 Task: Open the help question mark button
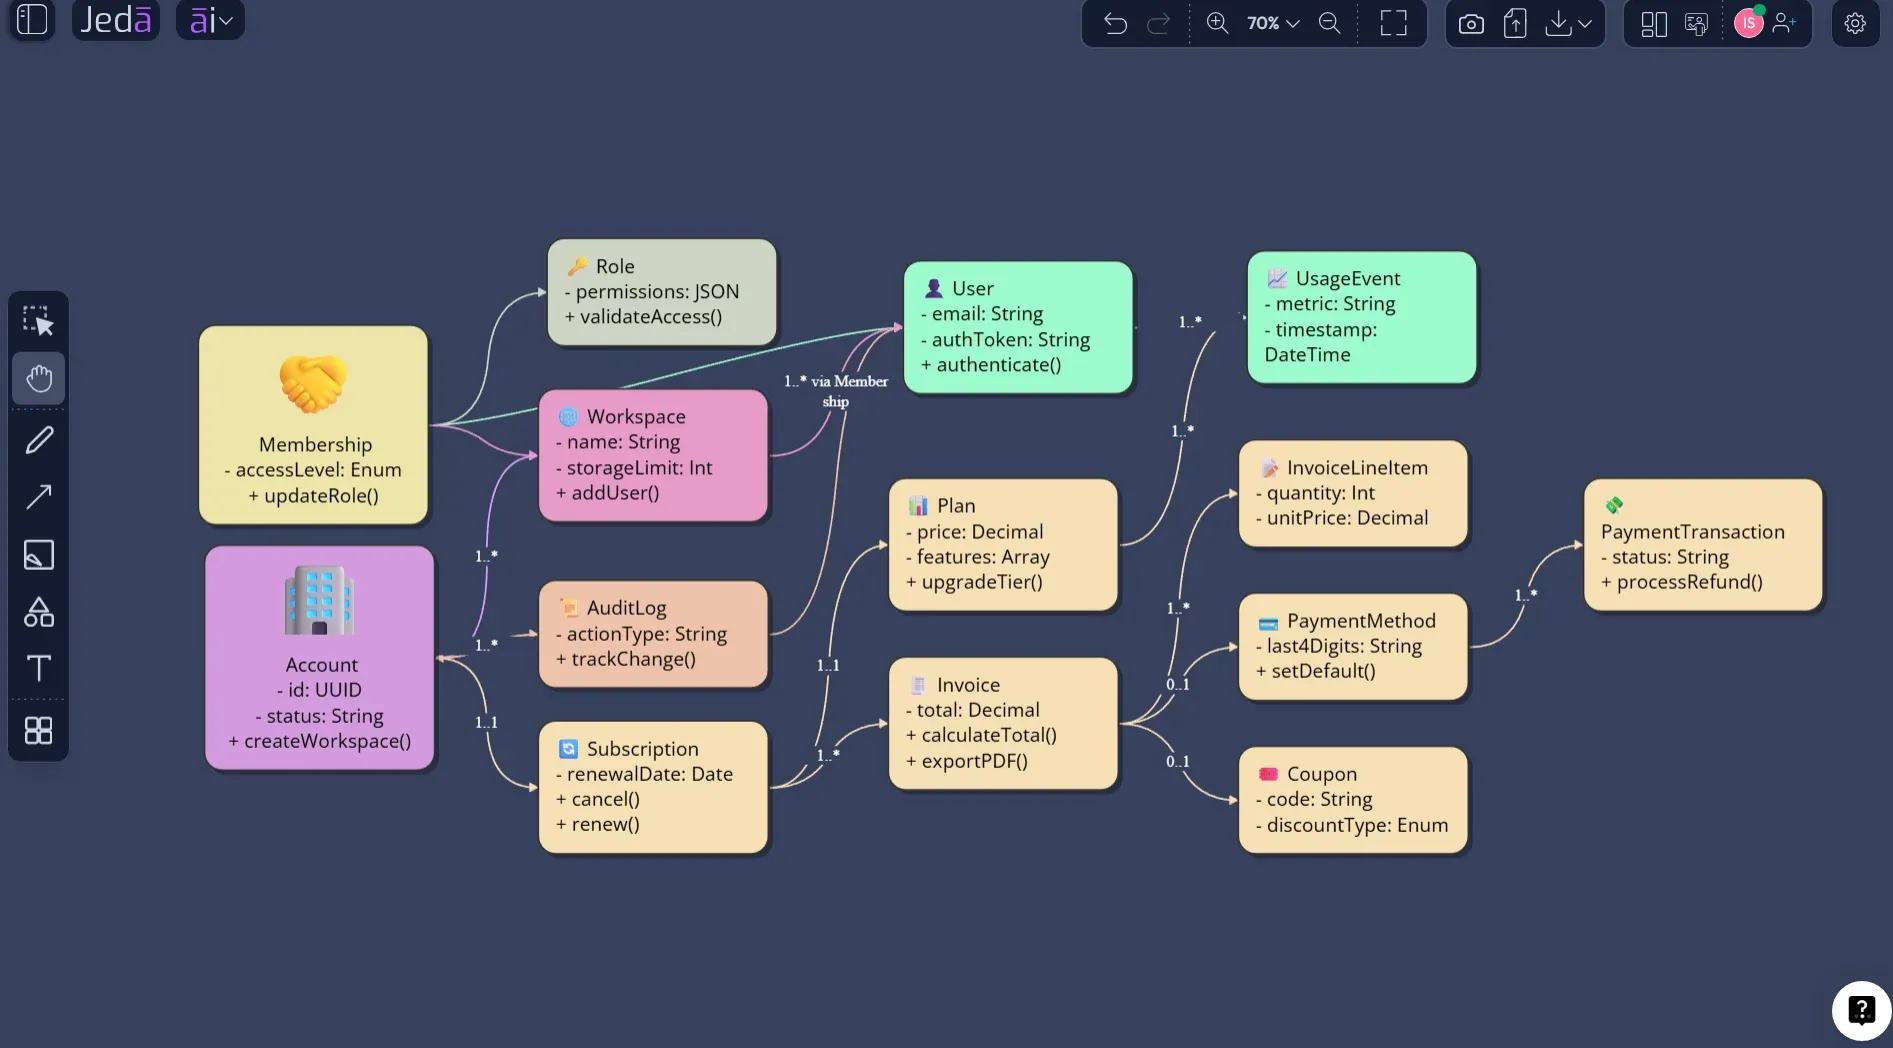[x=1861, y=1010]
